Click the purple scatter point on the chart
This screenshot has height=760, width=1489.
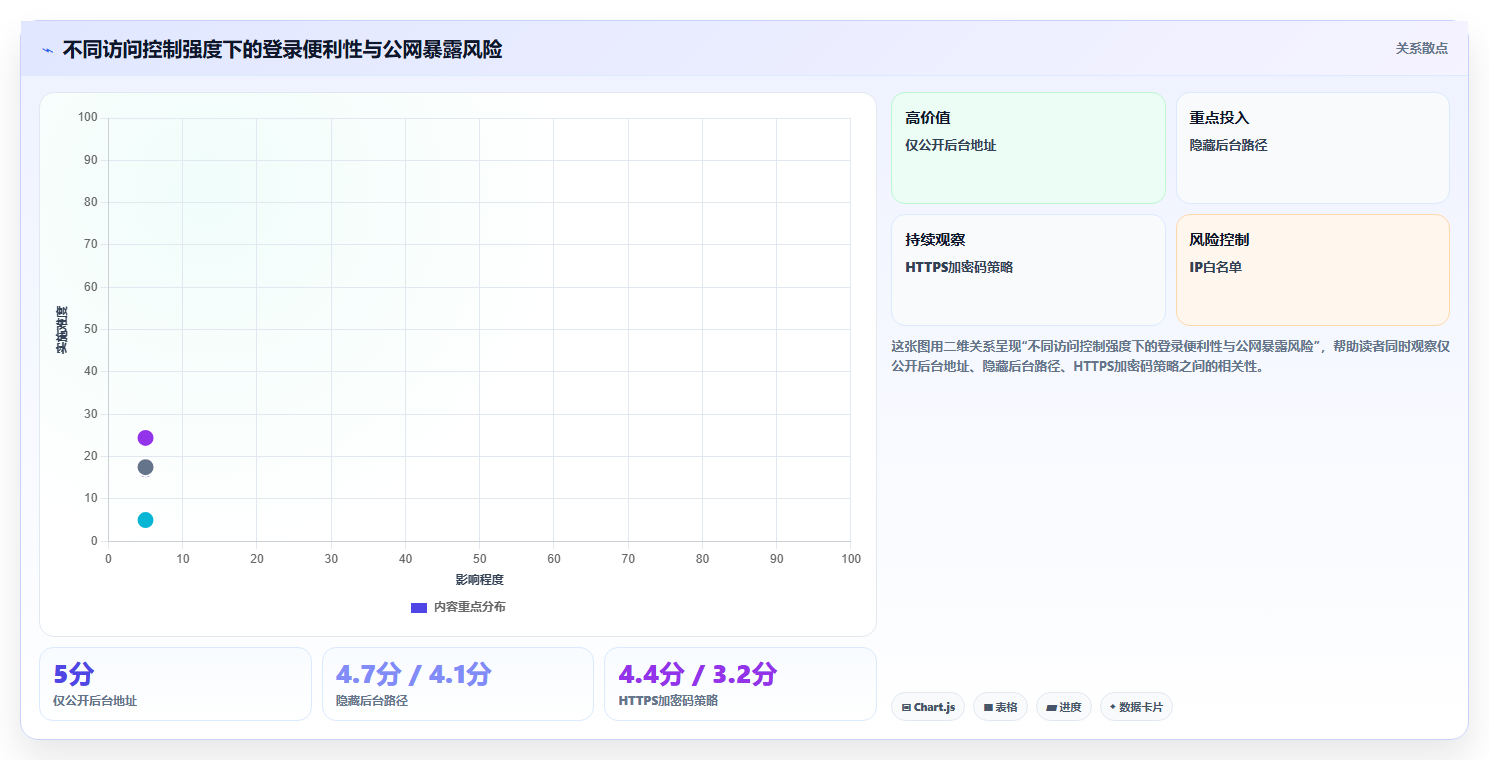click(x=145, y=438)
